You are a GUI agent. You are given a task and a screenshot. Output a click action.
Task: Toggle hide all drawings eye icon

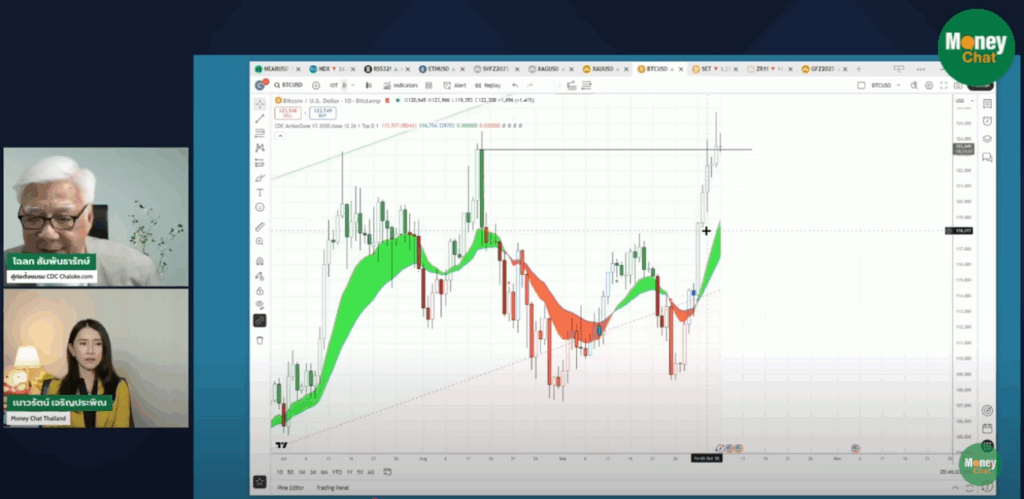coord(260,305)
